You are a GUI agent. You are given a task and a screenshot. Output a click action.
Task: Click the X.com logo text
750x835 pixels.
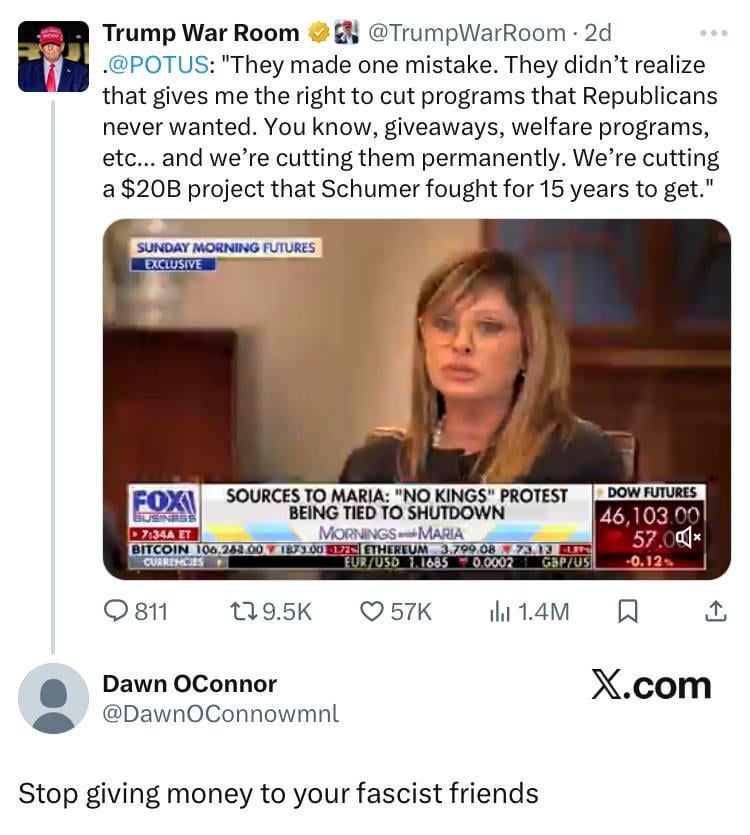[x=650, y=685]
